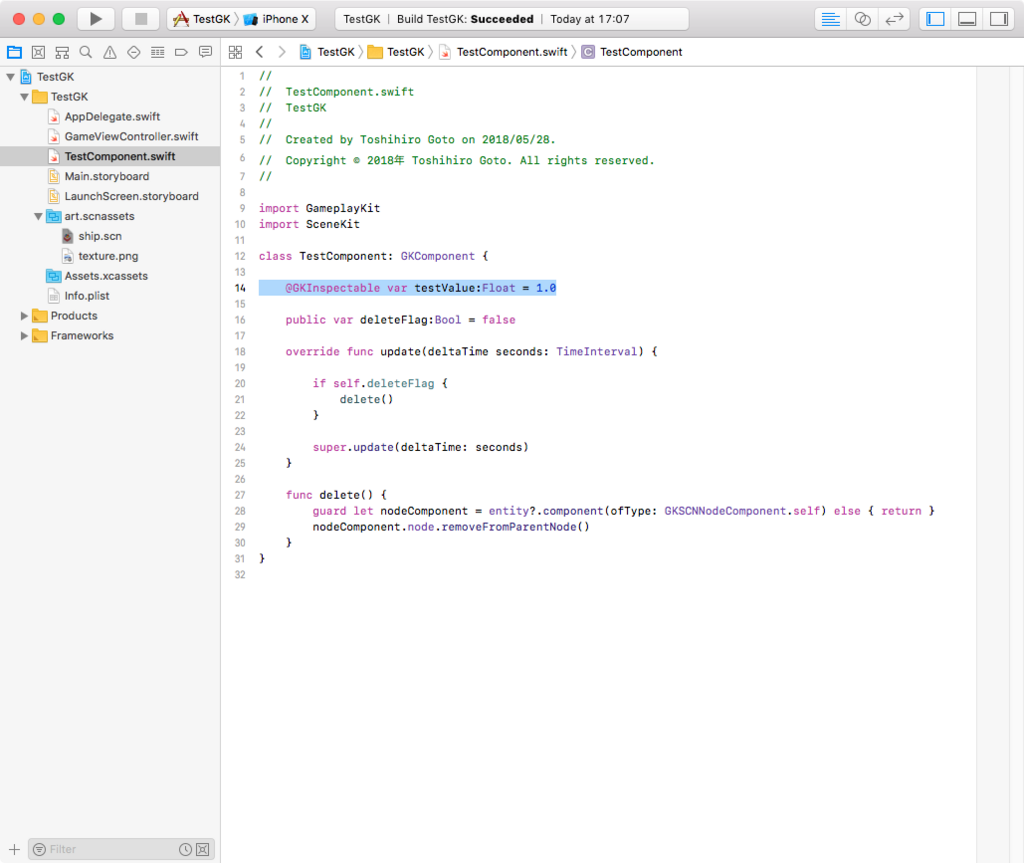Image resolution: width=1024 pixels, height=863 pixels.
Task: Open Info.plist file
Action: coord(110,296)
